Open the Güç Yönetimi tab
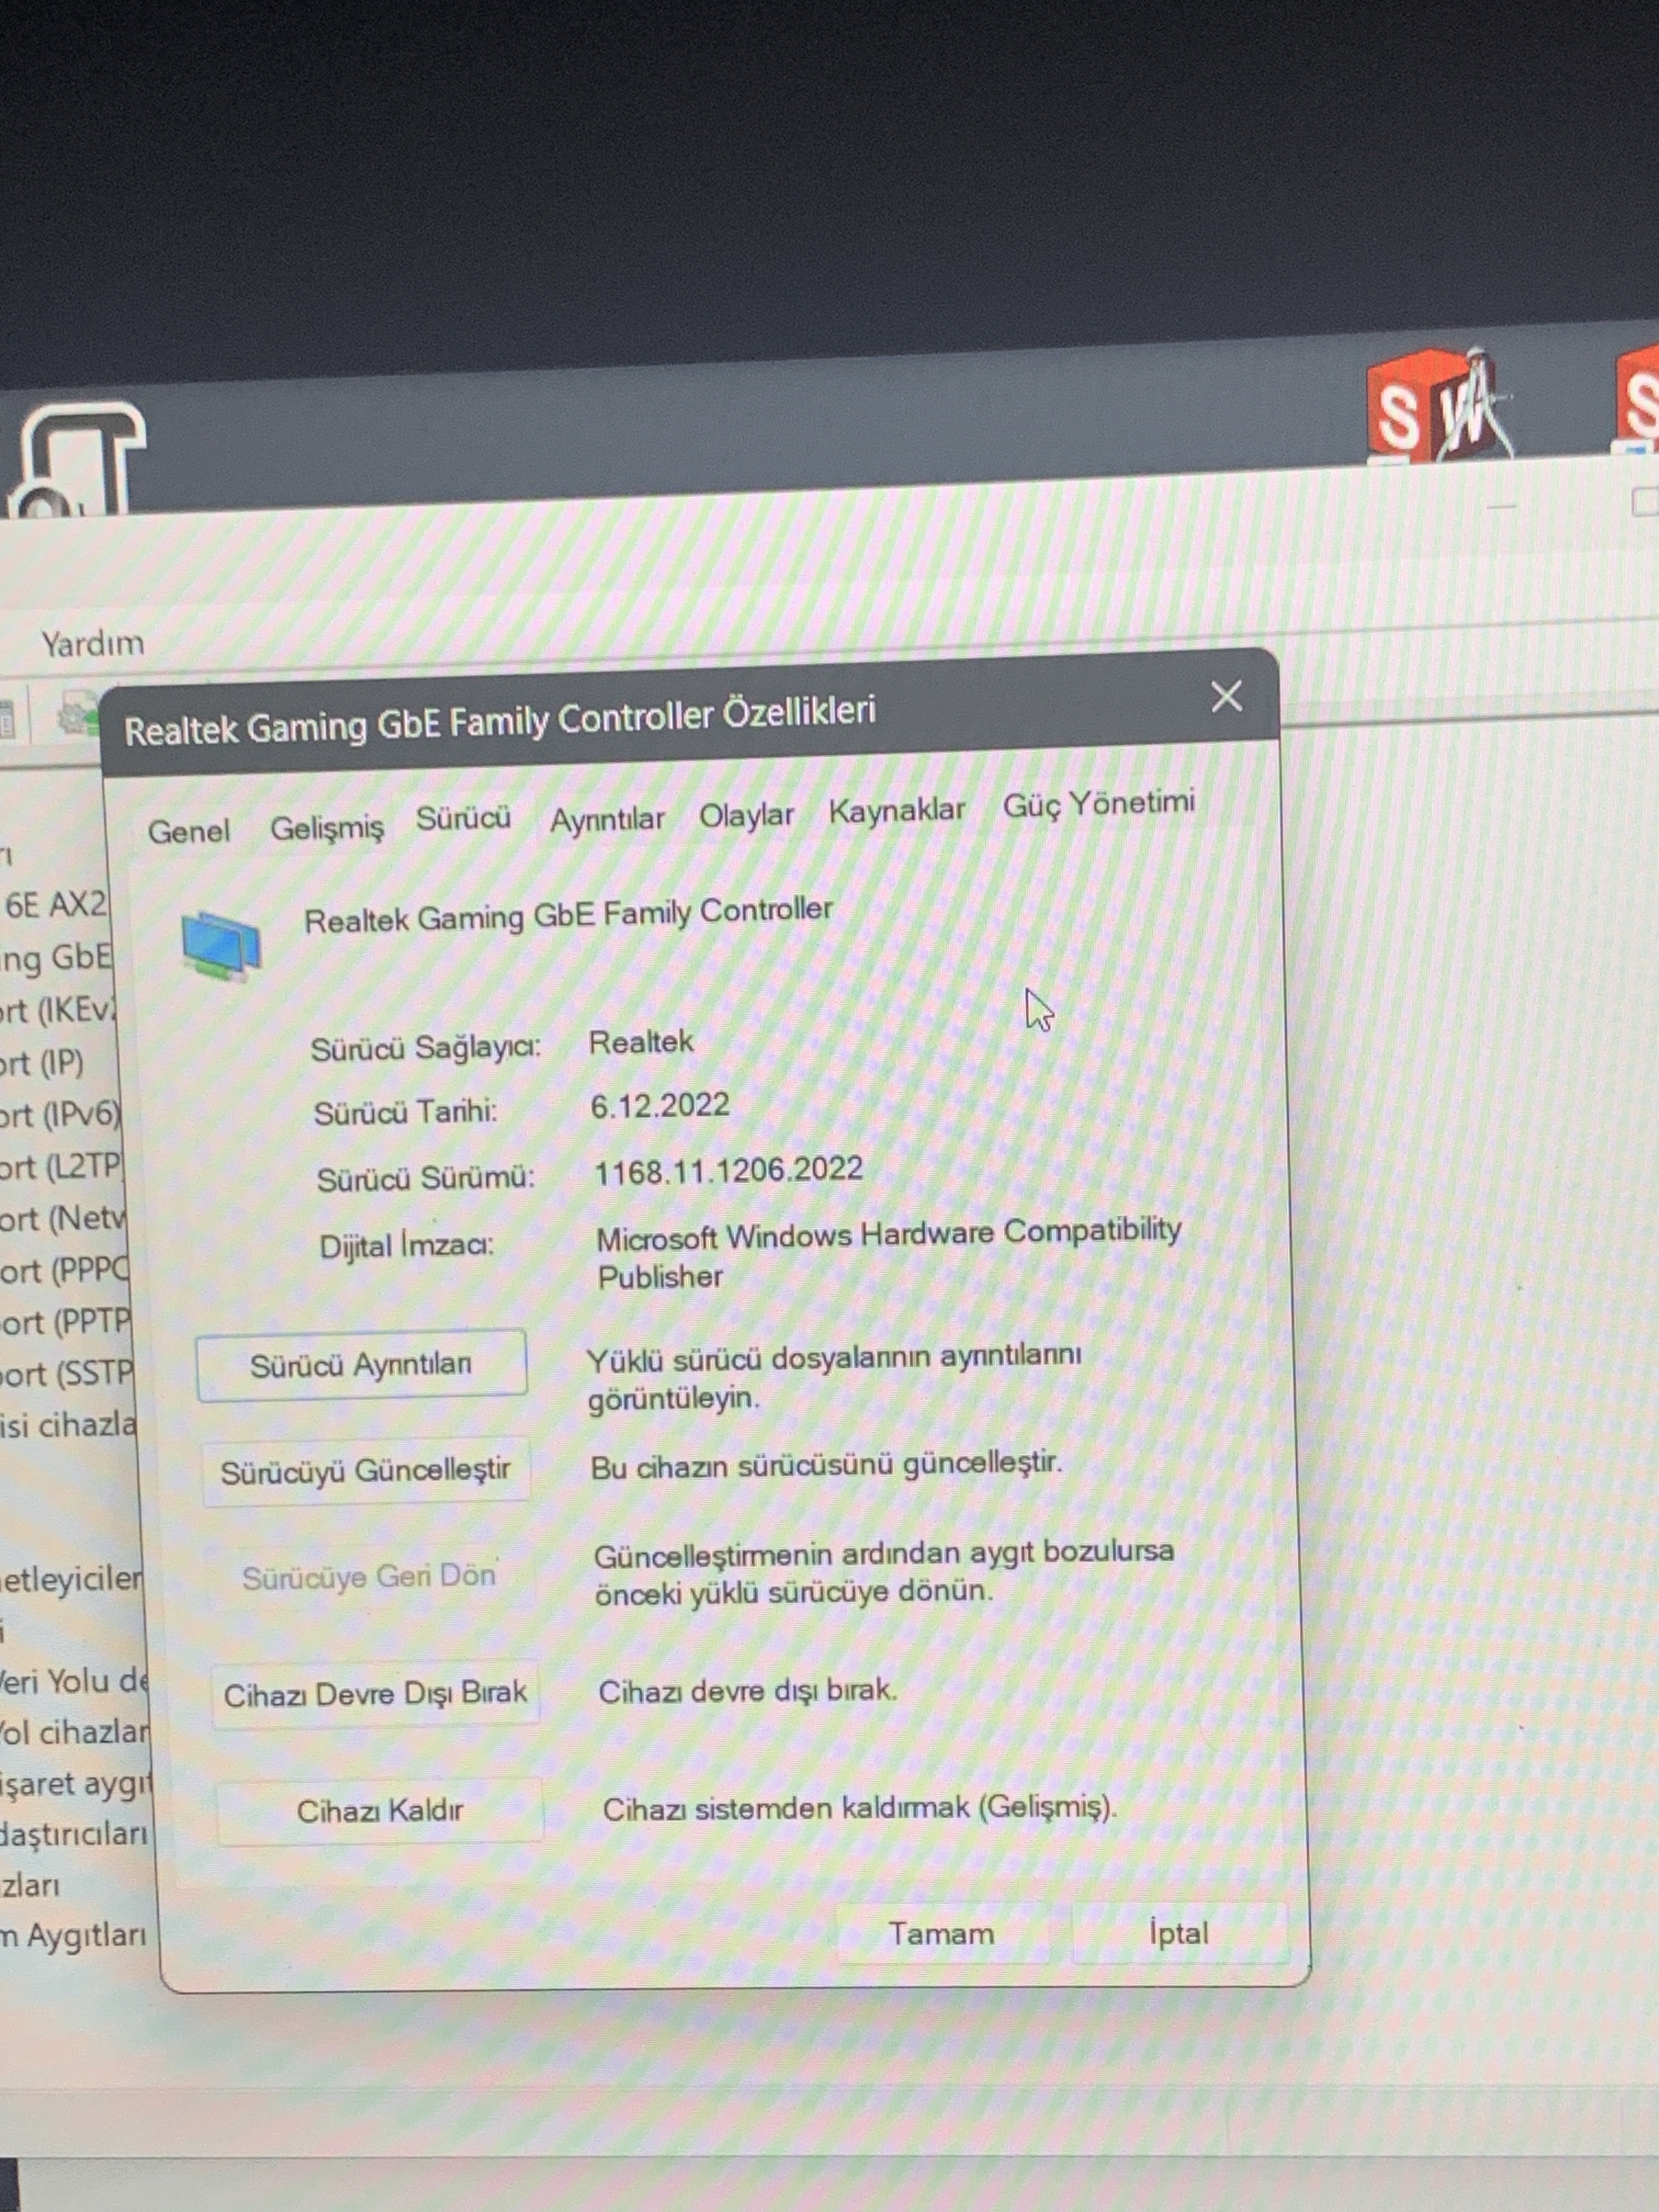 click(1098, 803)
